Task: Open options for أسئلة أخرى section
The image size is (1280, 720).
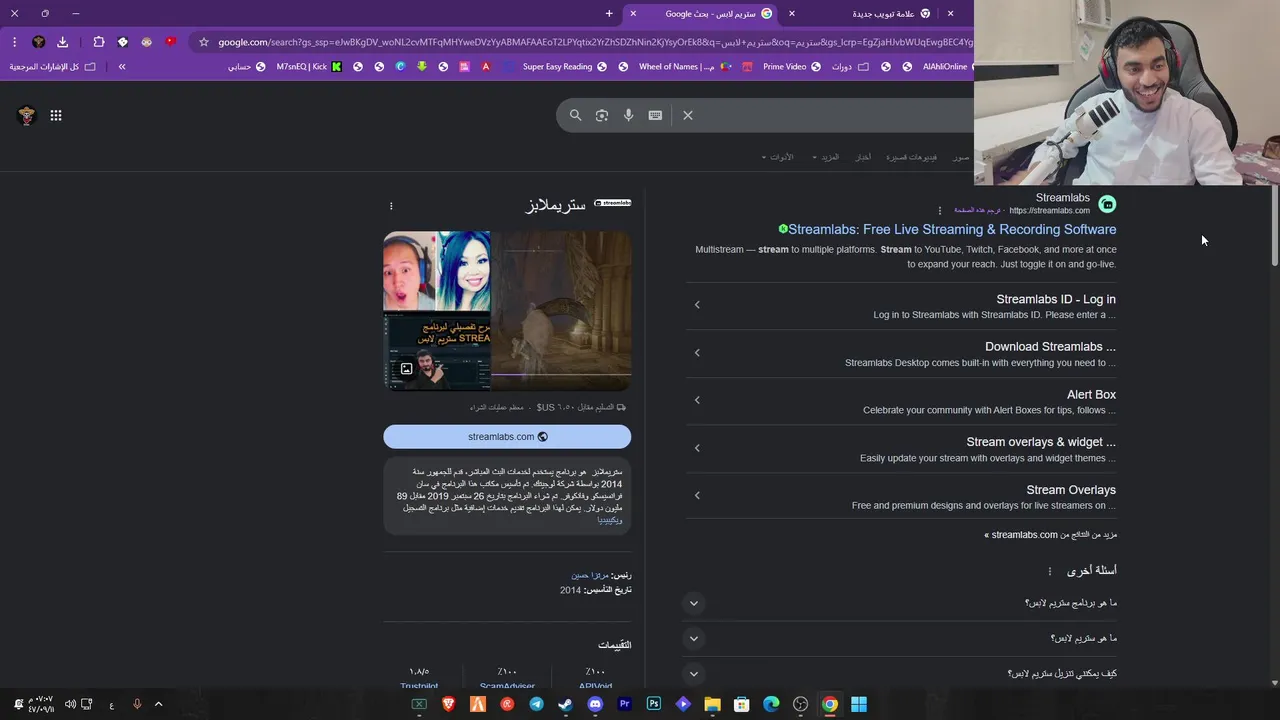Action: (x=1050, y=571)
